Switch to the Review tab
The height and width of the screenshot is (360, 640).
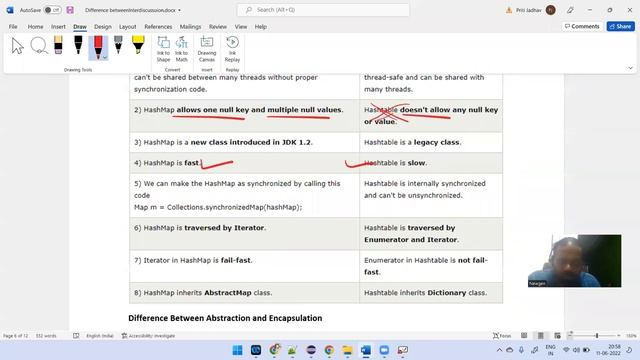coord(218,27)
